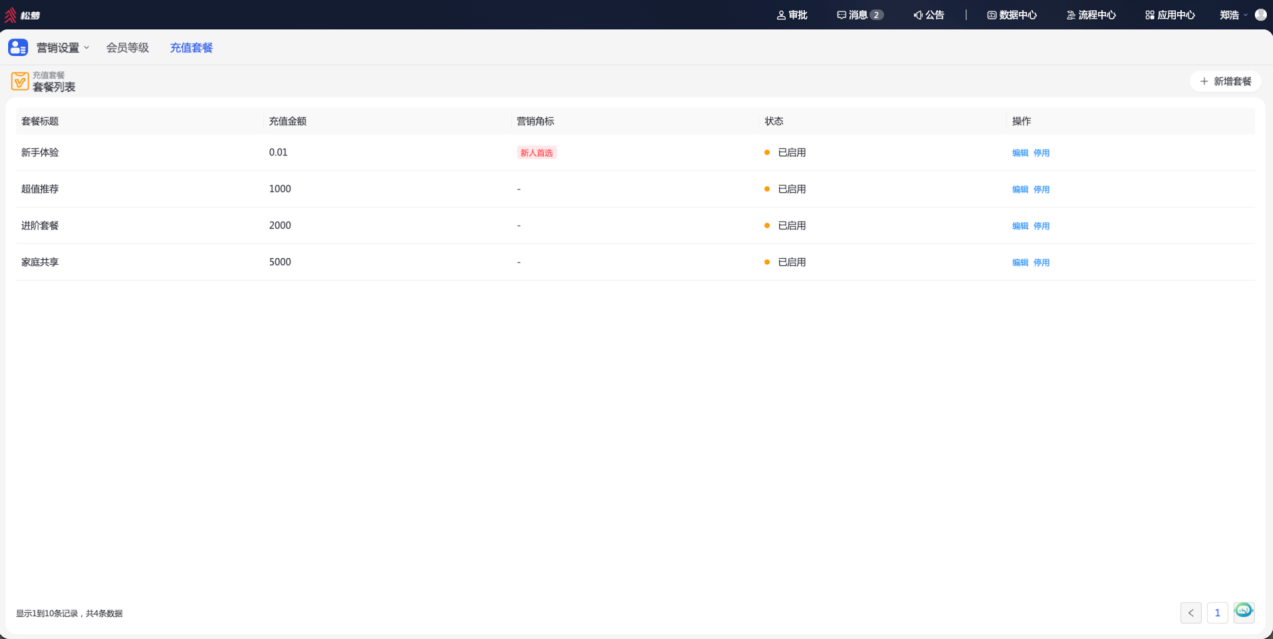Image resolution: width=1273 pixels, height=639 pixels.
Task: Select the 充值套餐 tab
Action: (191, 47)
